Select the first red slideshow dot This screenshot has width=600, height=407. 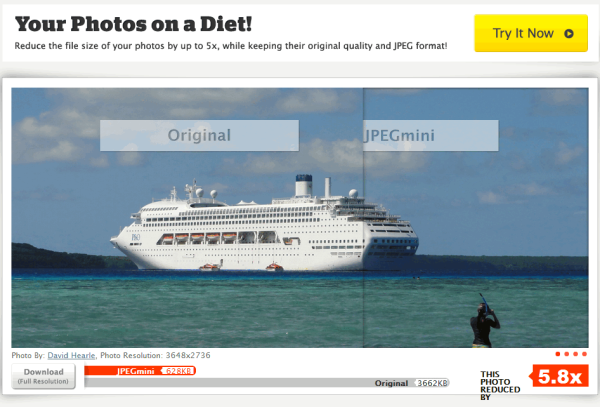(558, 354)
